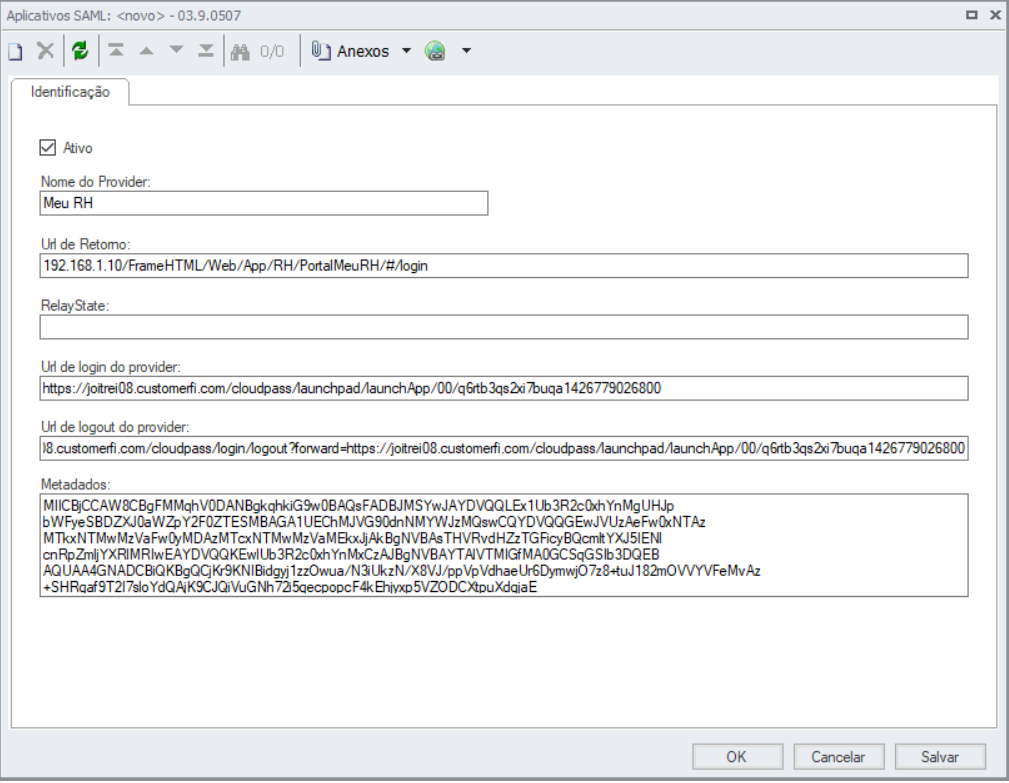Click the Url de Retorno field
This screenshot has height=783, width=1009.
(504, 266)
